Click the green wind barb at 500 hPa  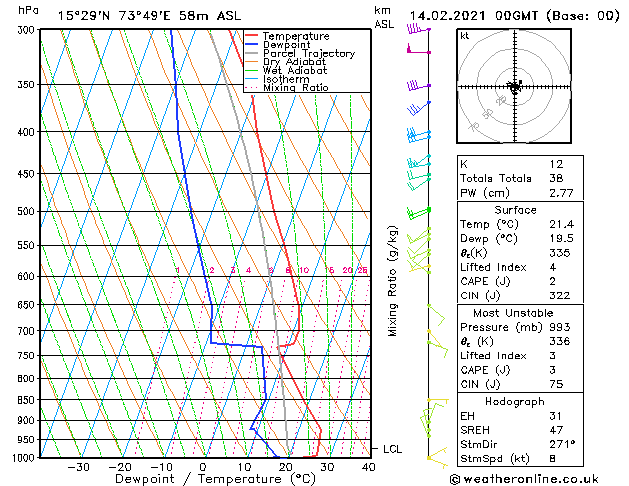tap(418, 213)
